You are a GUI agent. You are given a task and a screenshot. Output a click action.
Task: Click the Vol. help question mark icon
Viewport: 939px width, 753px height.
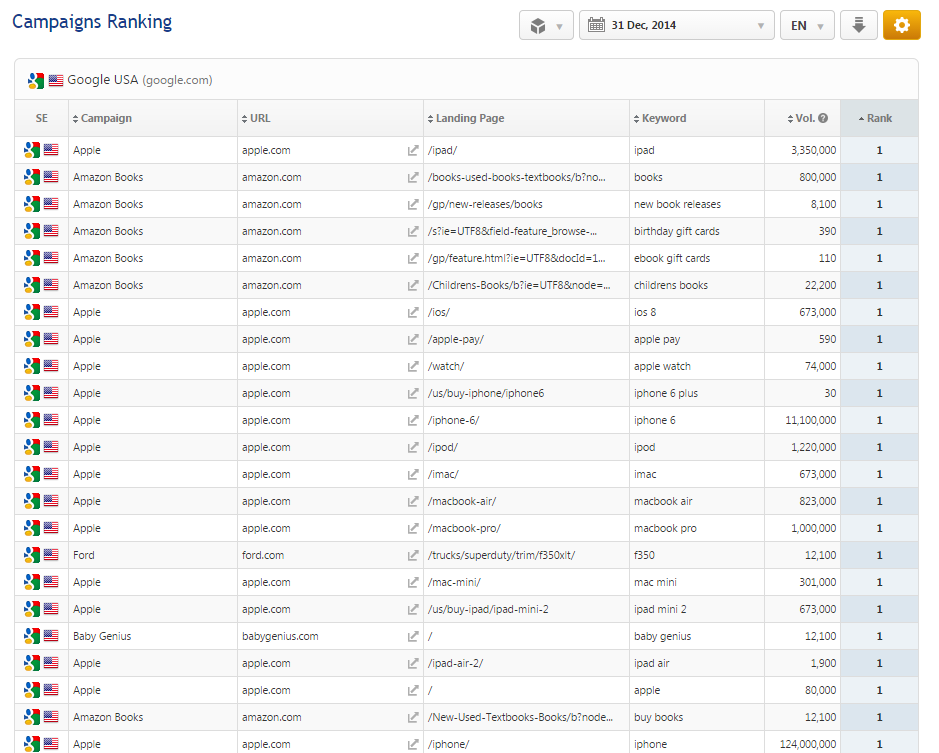coord(823,119)
